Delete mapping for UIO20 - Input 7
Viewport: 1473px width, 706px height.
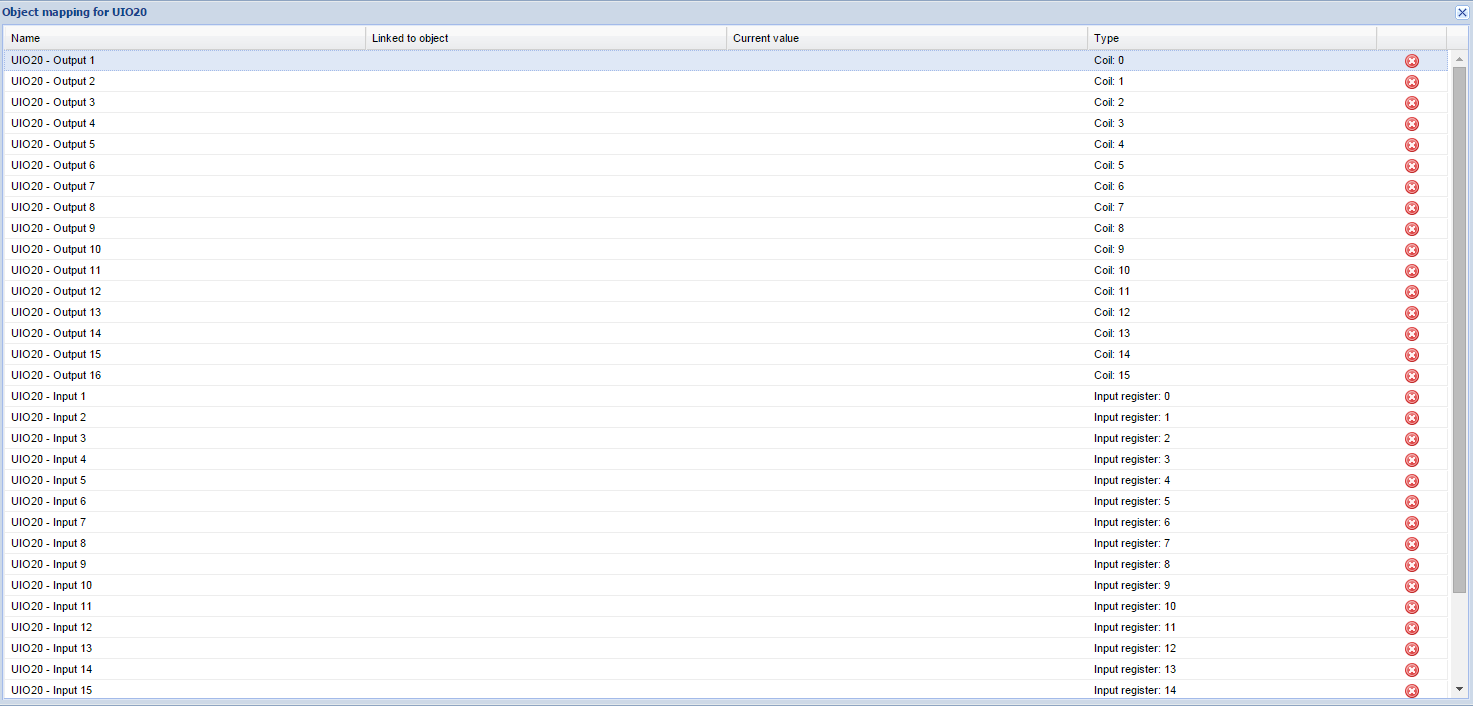click(1412, 523)
